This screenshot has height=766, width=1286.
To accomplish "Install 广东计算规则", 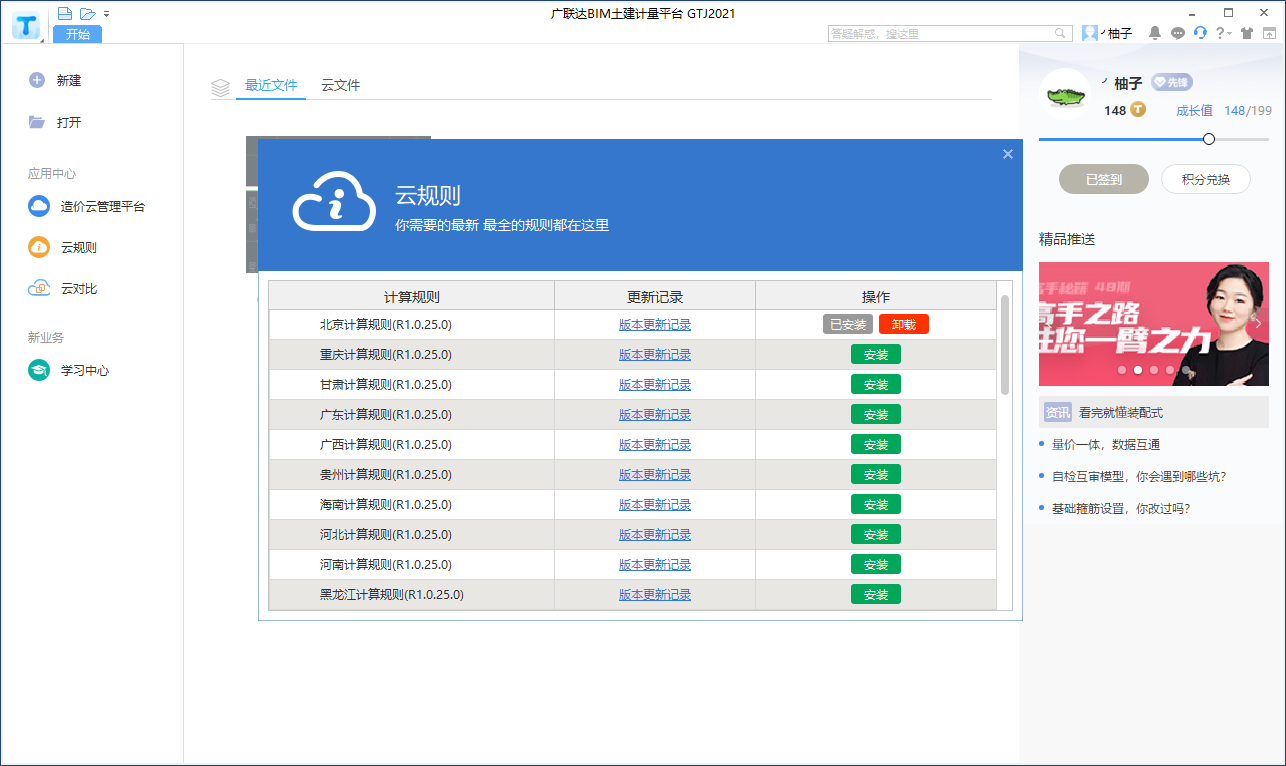I will (x=876, y=414).
